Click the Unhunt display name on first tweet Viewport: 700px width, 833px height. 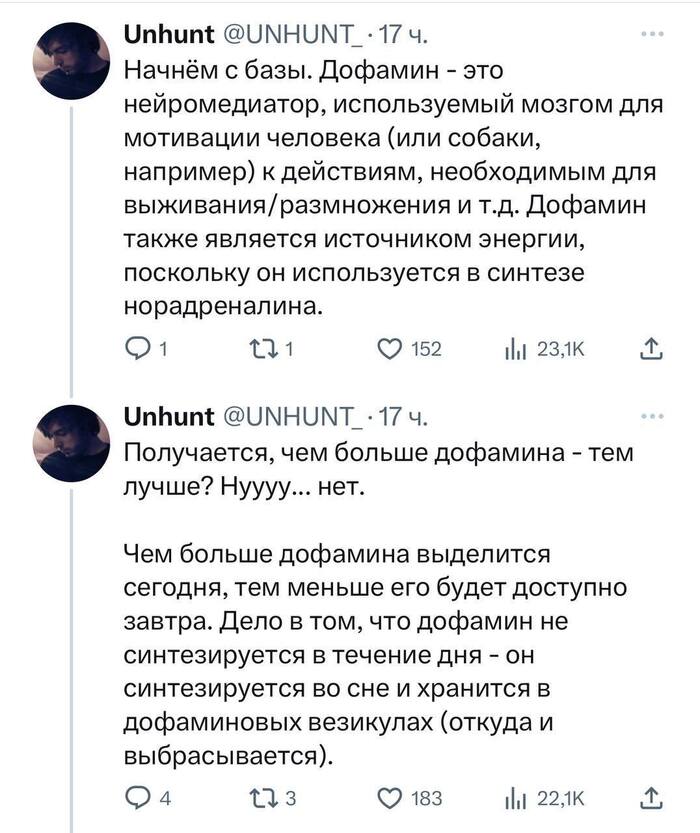coord(168,37)
